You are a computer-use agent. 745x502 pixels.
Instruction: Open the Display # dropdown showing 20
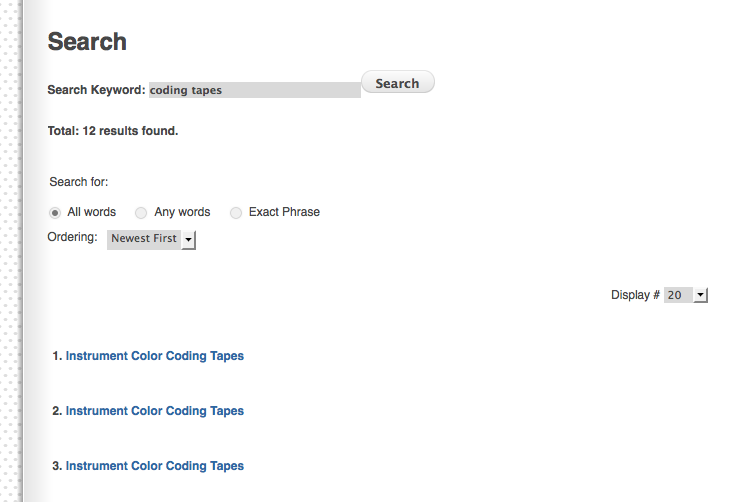(x=678, y=295)
